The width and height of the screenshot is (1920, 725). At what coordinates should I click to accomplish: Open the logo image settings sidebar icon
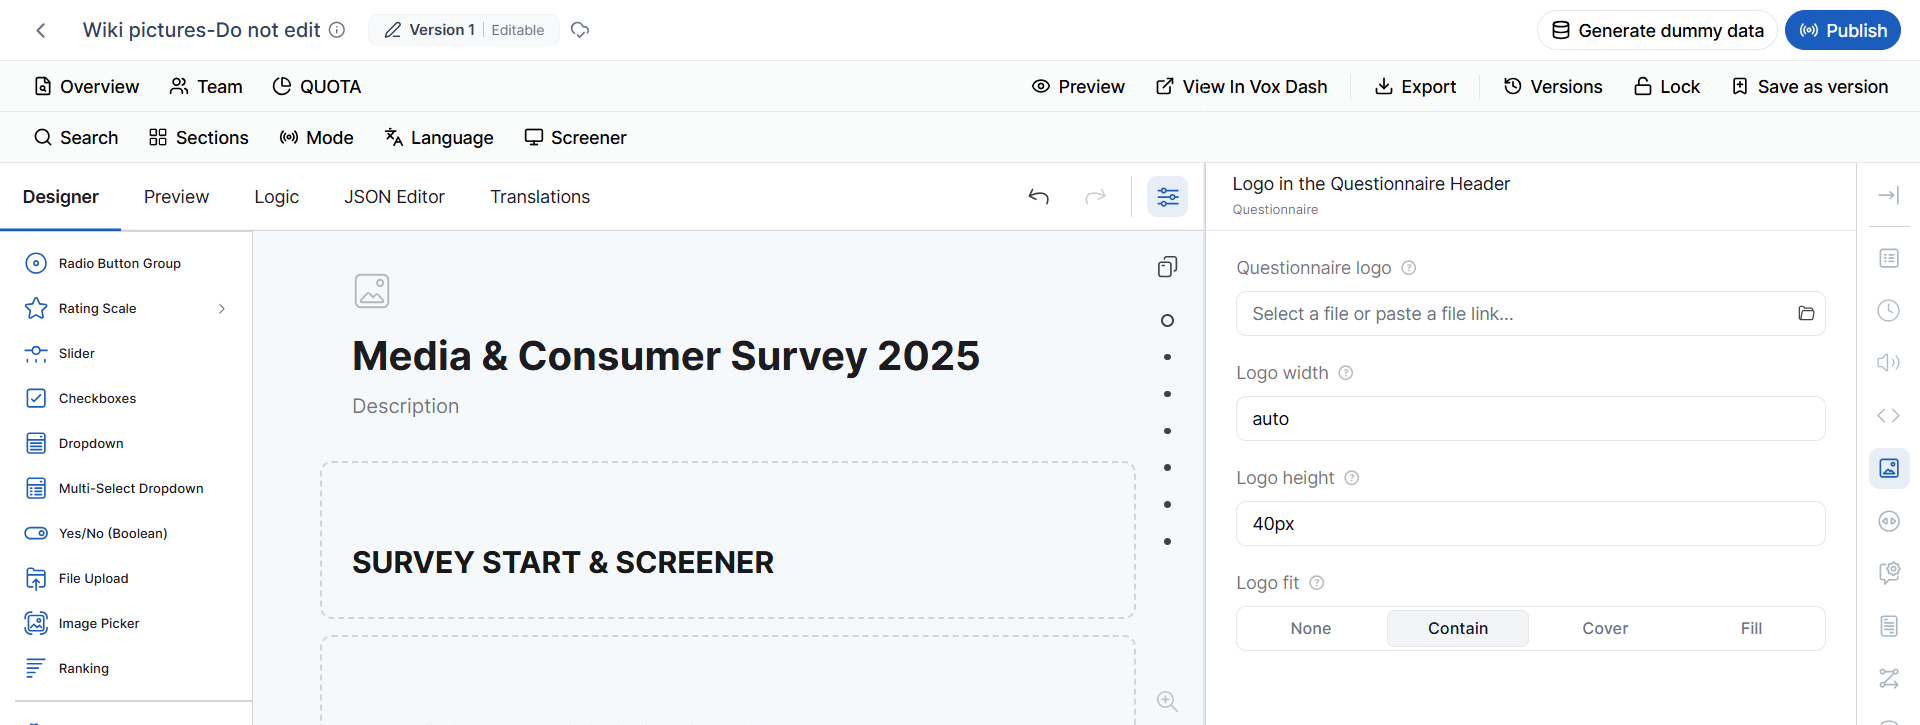coord(1889,468)
